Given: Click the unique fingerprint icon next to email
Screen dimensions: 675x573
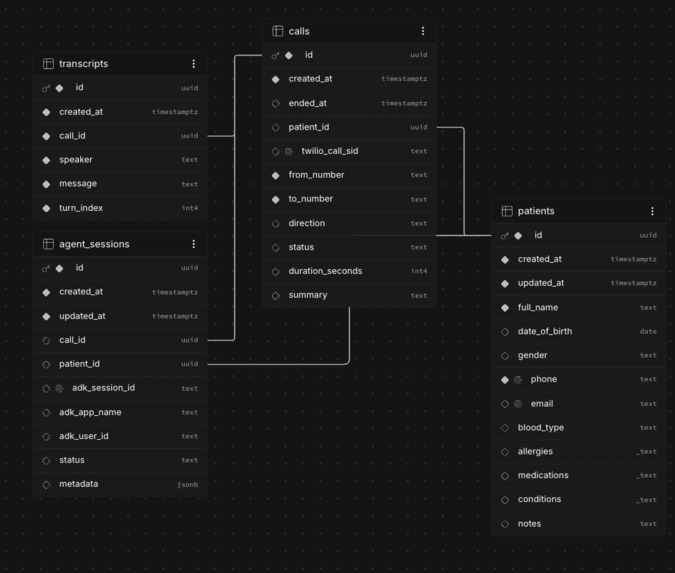Looking at the screenshot, I should pyautogui.click(x=518, y=404).
